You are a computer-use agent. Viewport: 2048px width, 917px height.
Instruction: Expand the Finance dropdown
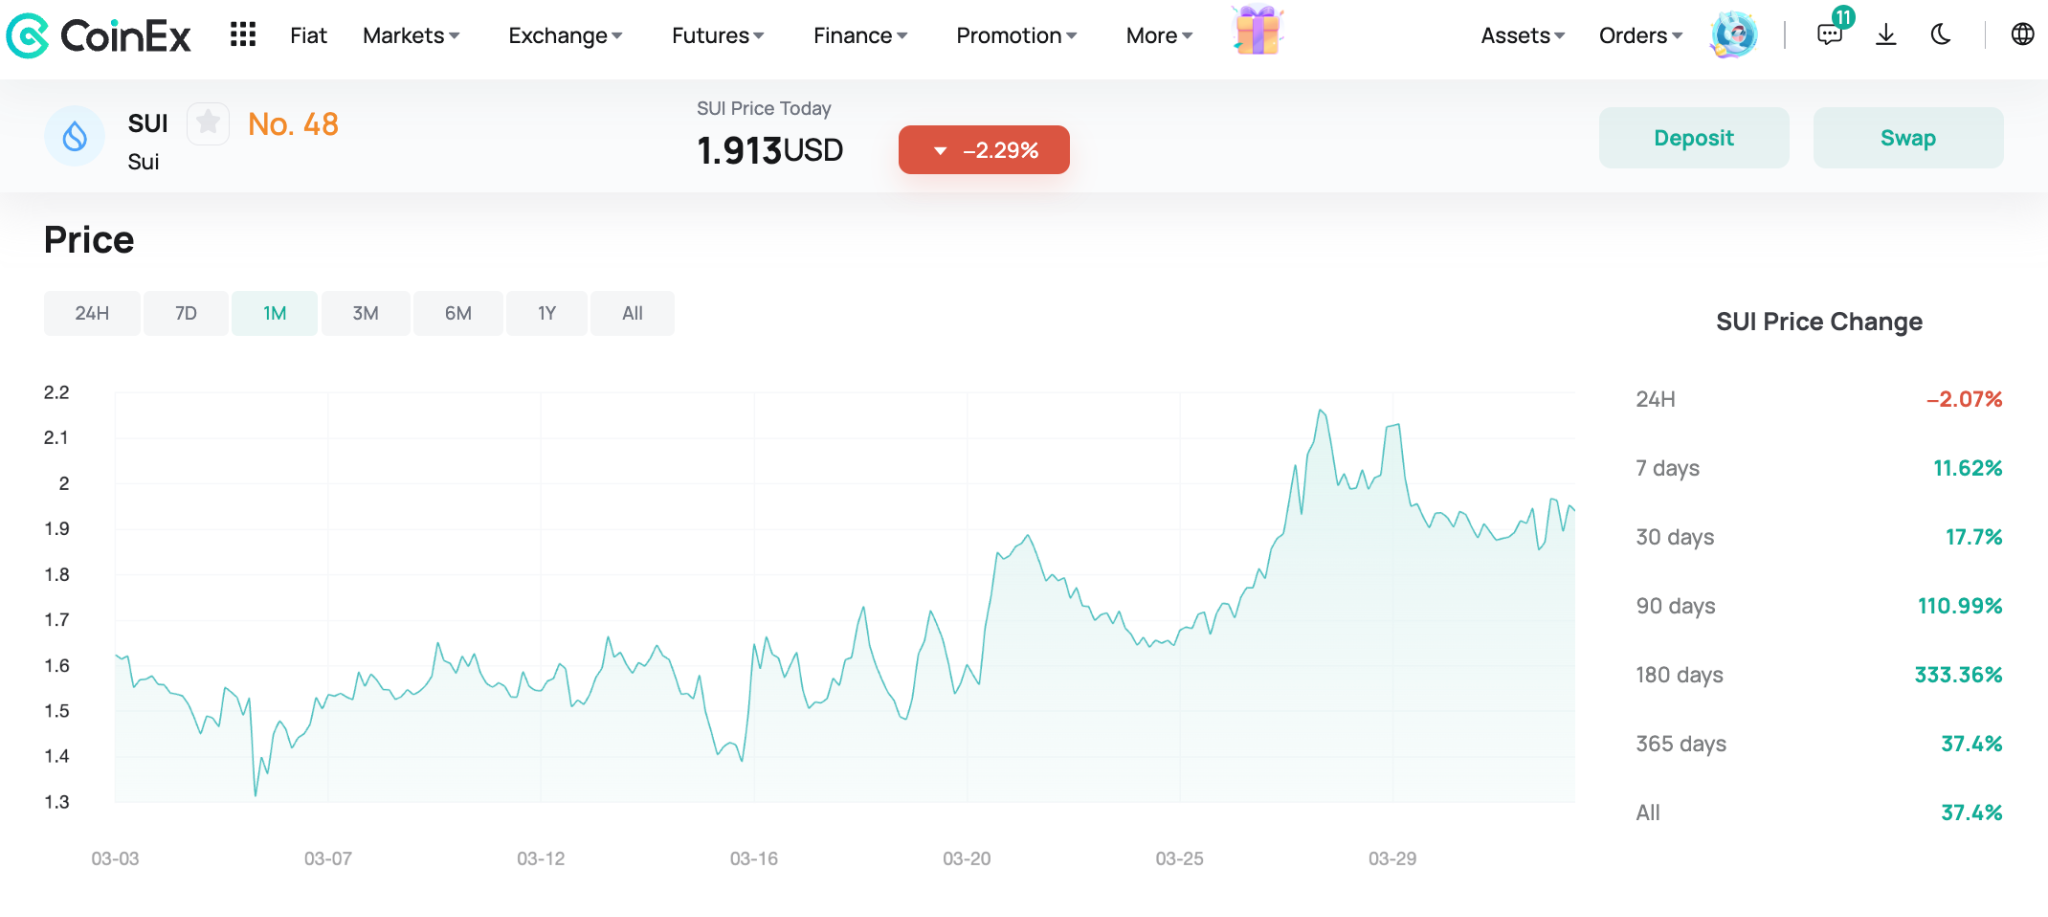coord(860,36)
